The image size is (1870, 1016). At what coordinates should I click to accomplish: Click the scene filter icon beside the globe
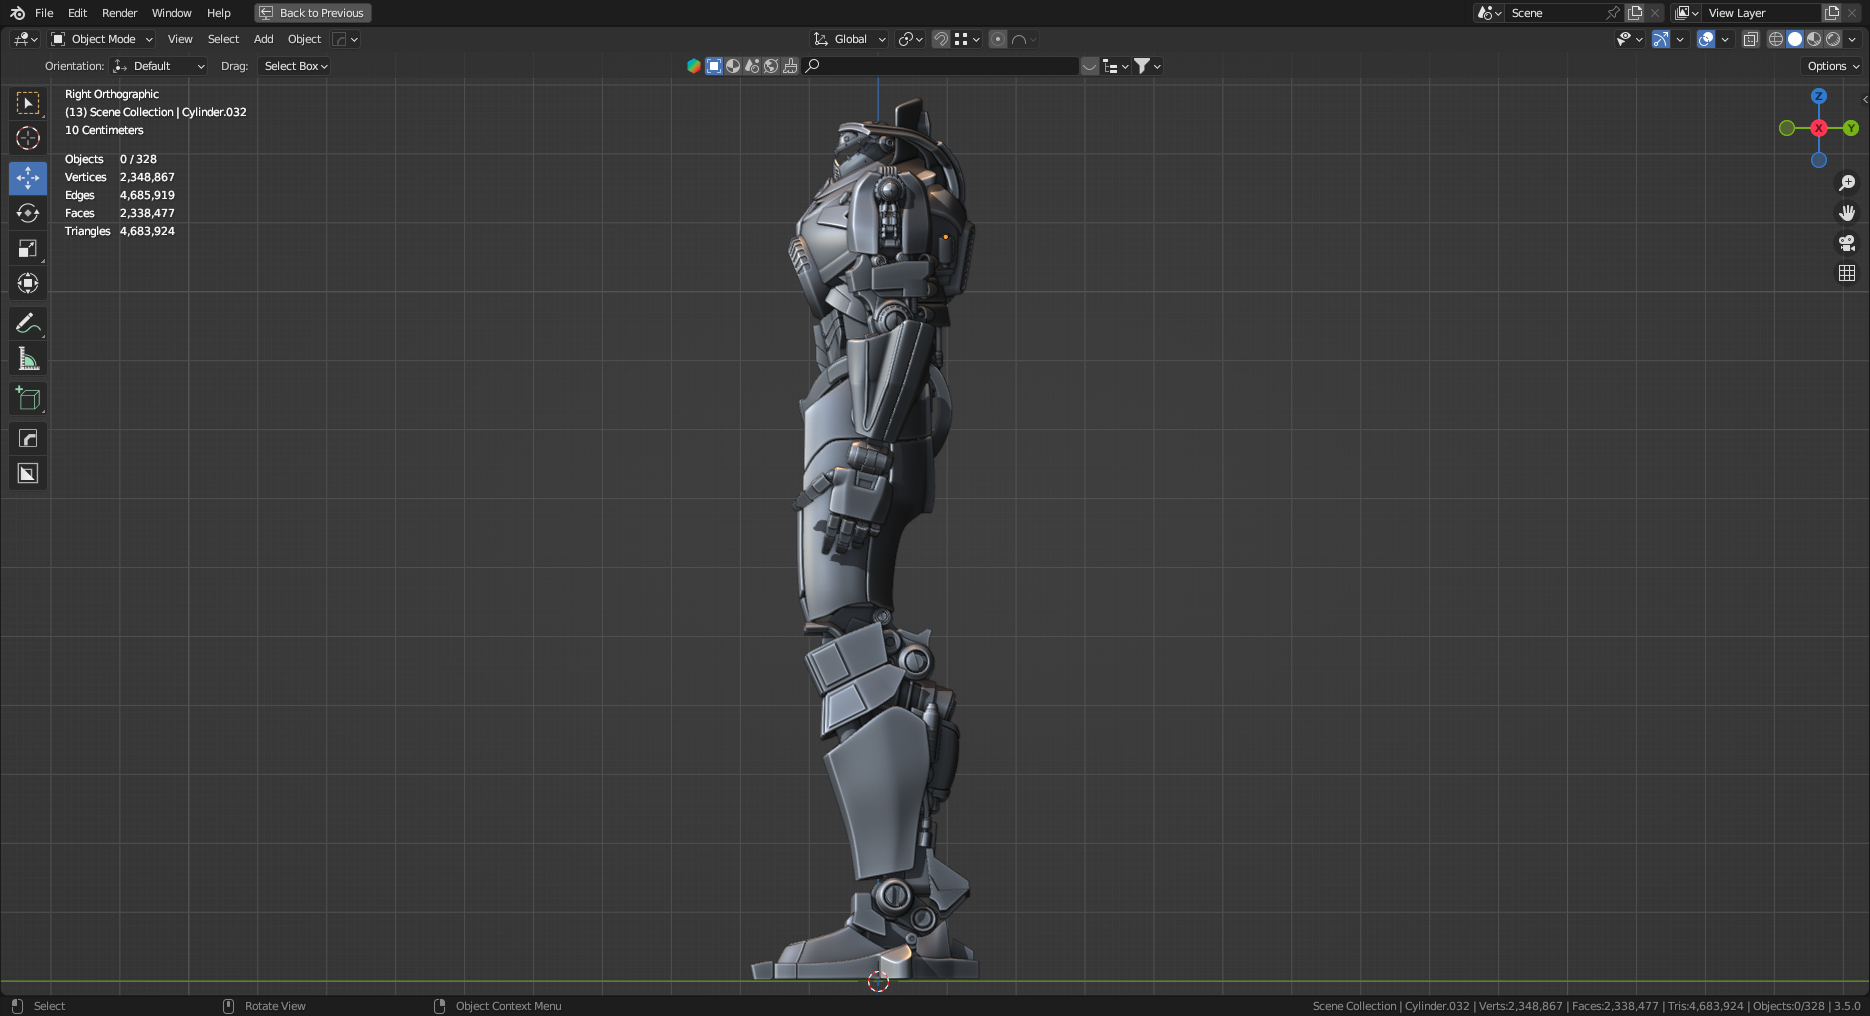pyautogui.click(x=752, y=66)
